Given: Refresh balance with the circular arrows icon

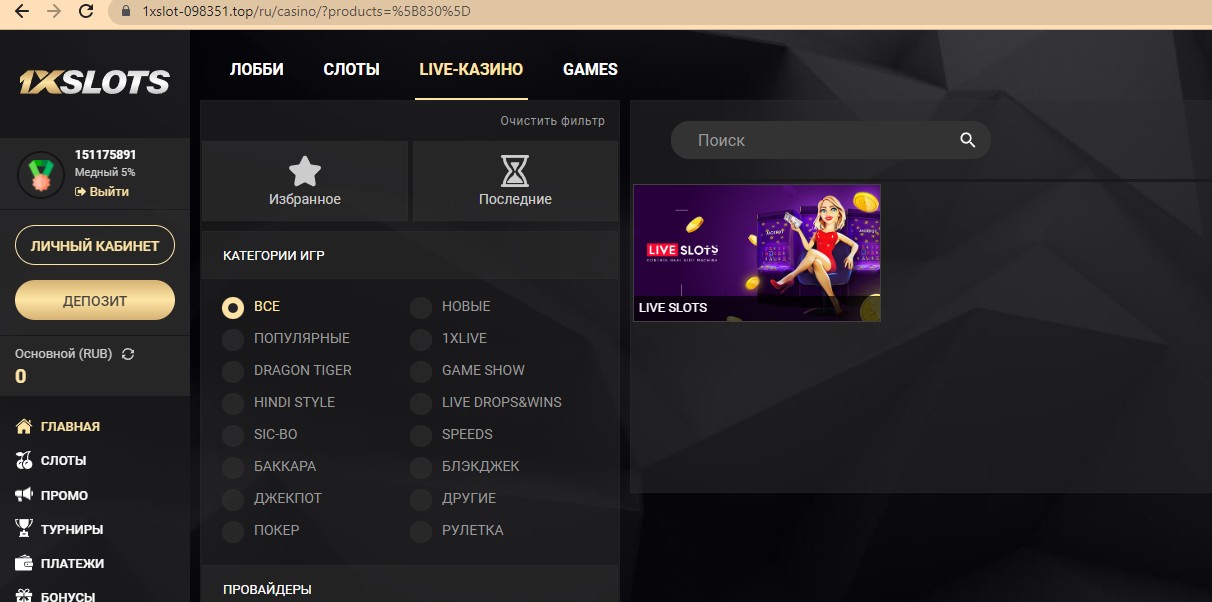Looking at the screenshot, I should tap(127, 354).
